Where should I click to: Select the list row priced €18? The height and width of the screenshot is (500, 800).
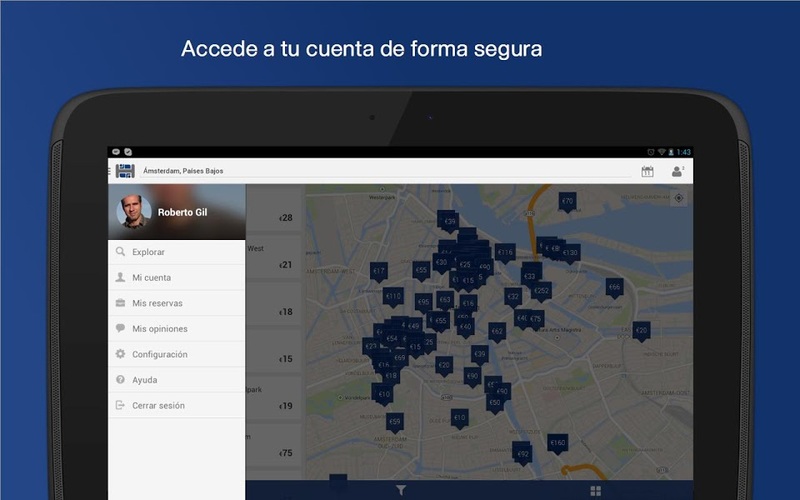tap(274, 304)
